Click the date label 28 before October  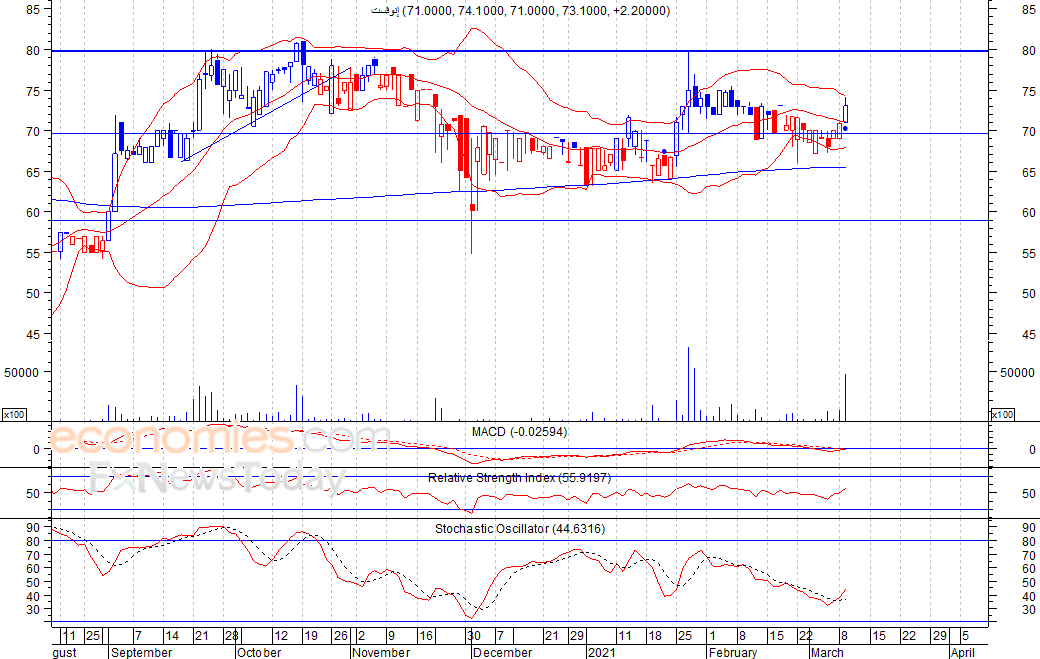pos(231,636)
